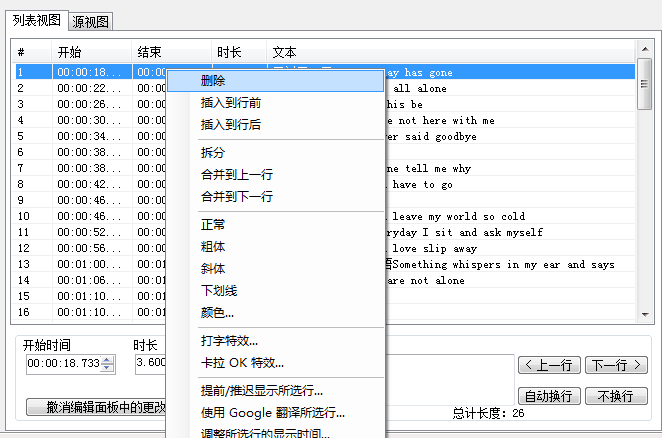
Task: Select subtitle row 9 starting 00:00:46
Action: point(324,200)
